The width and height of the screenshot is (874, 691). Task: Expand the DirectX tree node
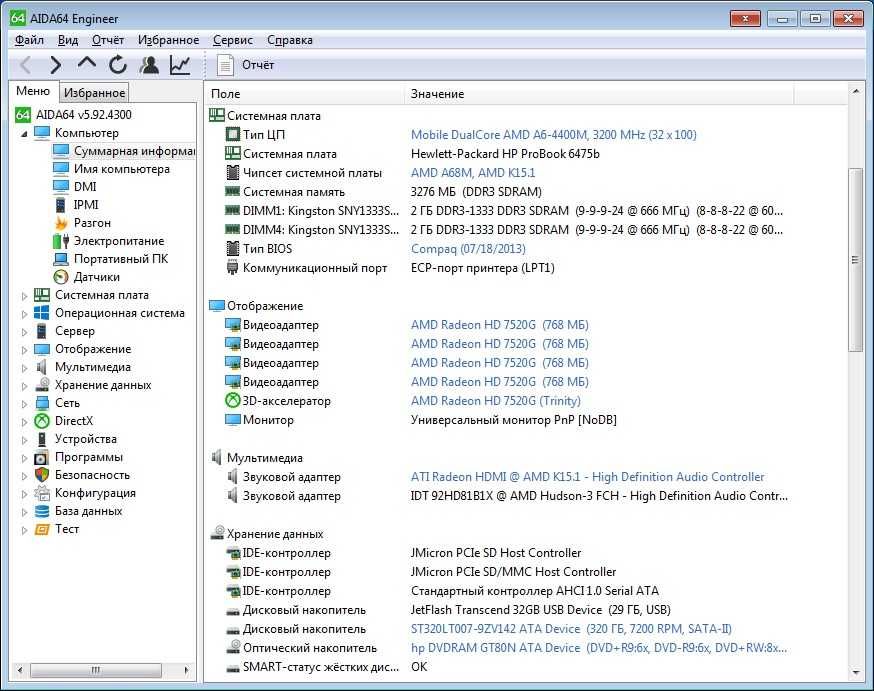click(x=24, y=422)
